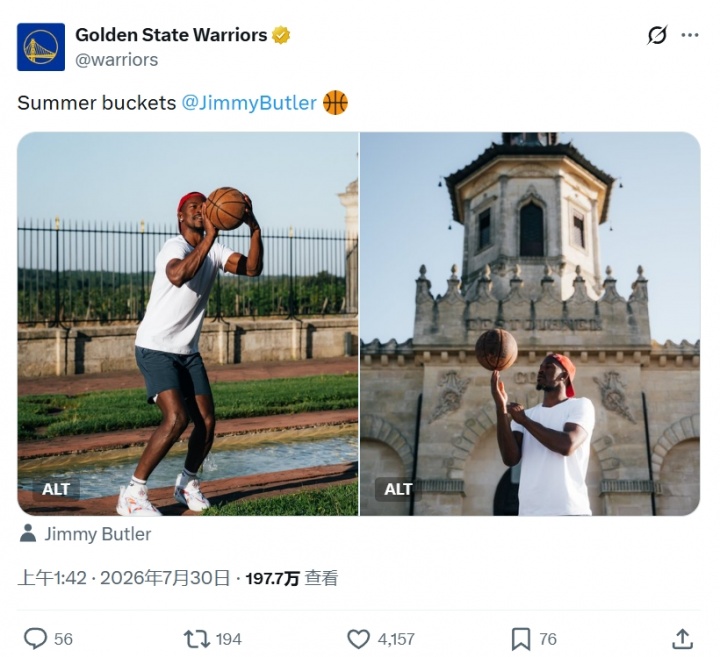Open the ball-spinning photo thumbnail
This screenshot has height=657, width=720.
tap(530, 324)
